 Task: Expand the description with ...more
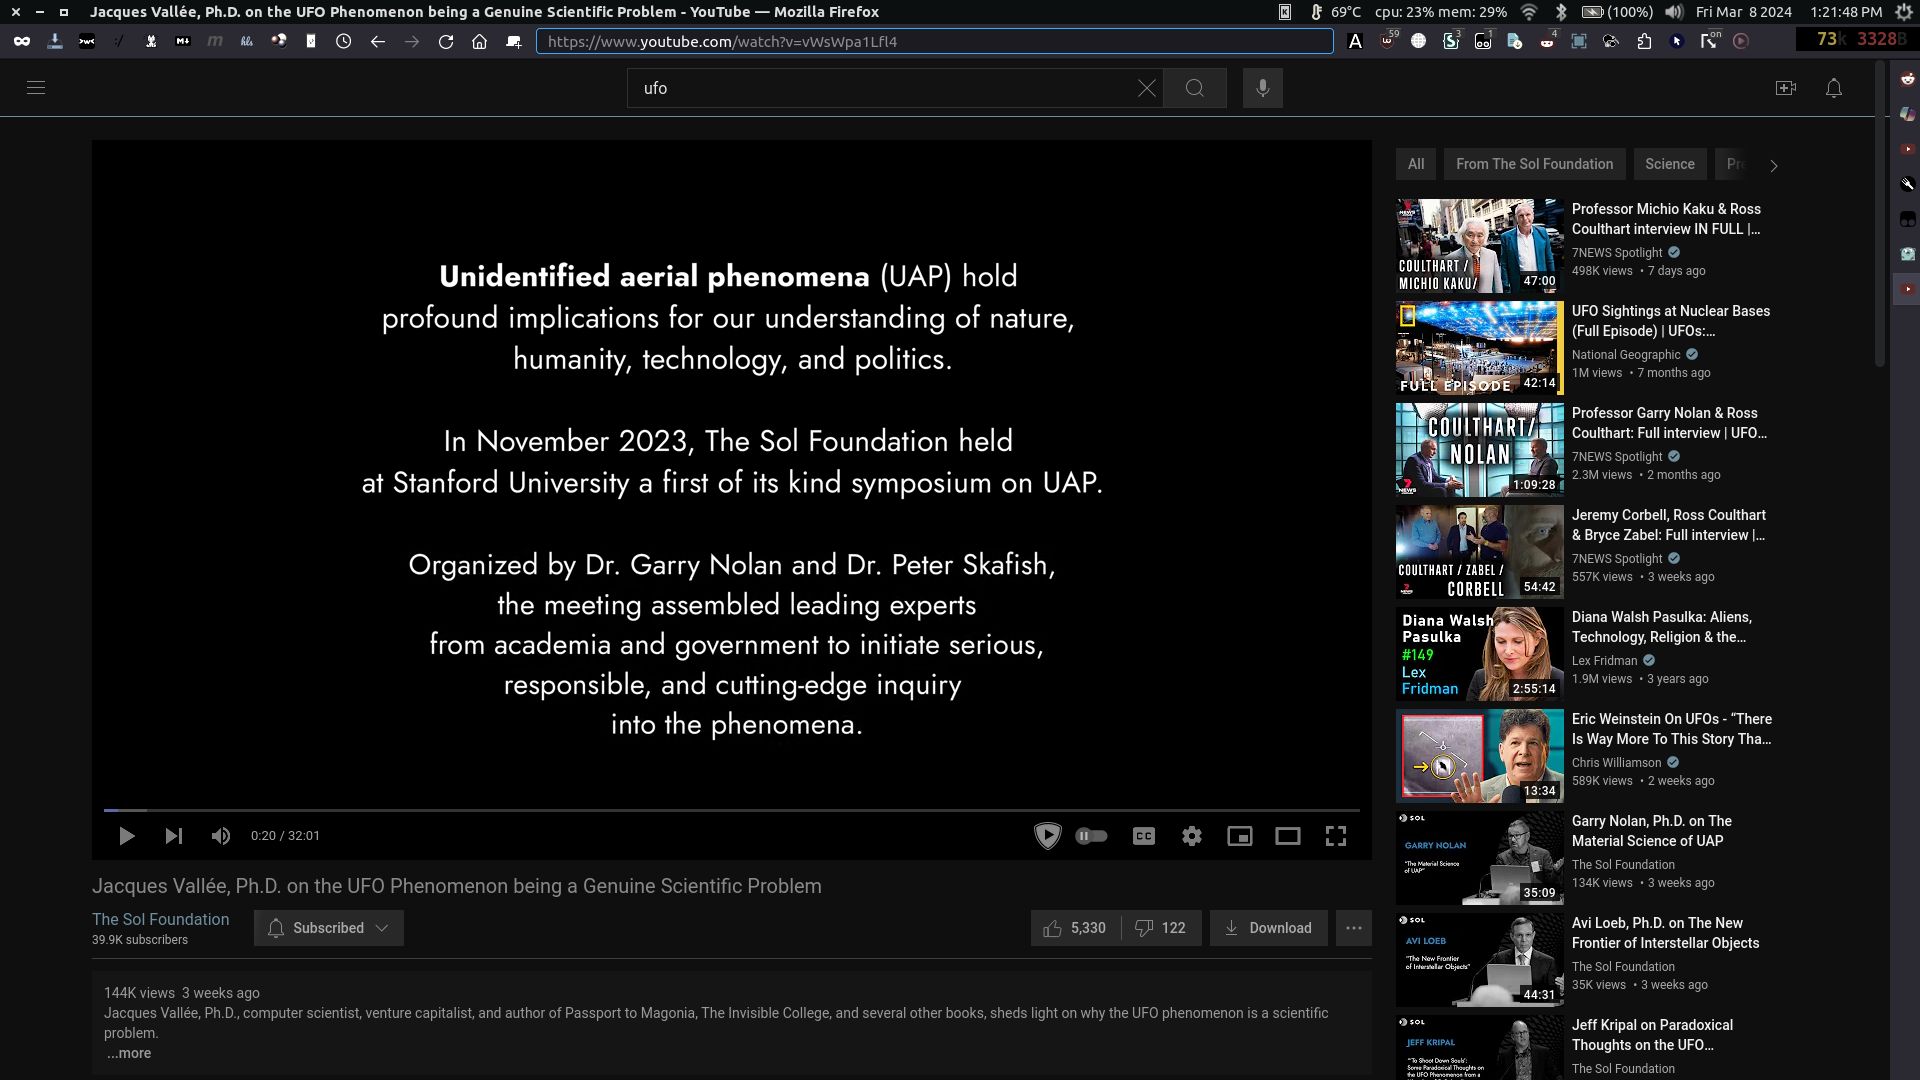(129, 1053)
